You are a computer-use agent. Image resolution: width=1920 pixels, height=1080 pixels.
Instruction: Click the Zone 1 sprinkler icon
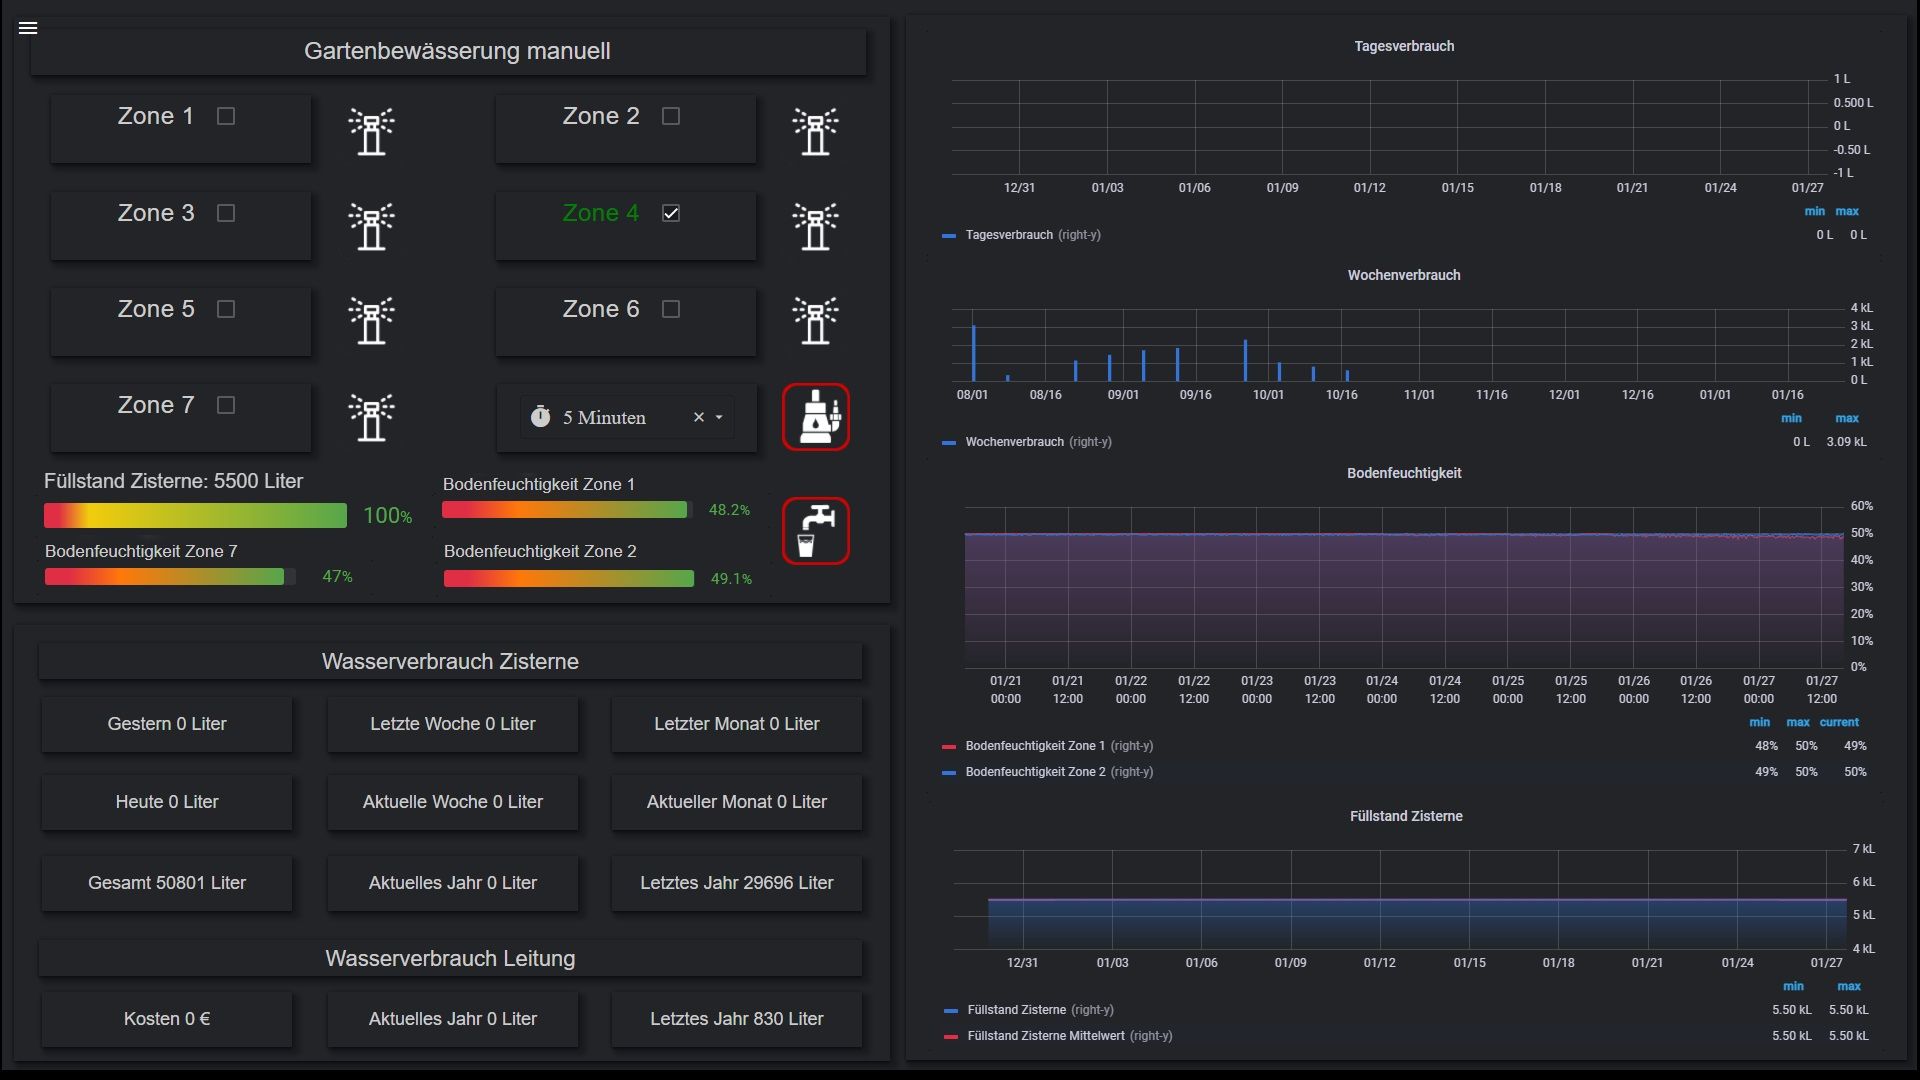click(371, 131)
